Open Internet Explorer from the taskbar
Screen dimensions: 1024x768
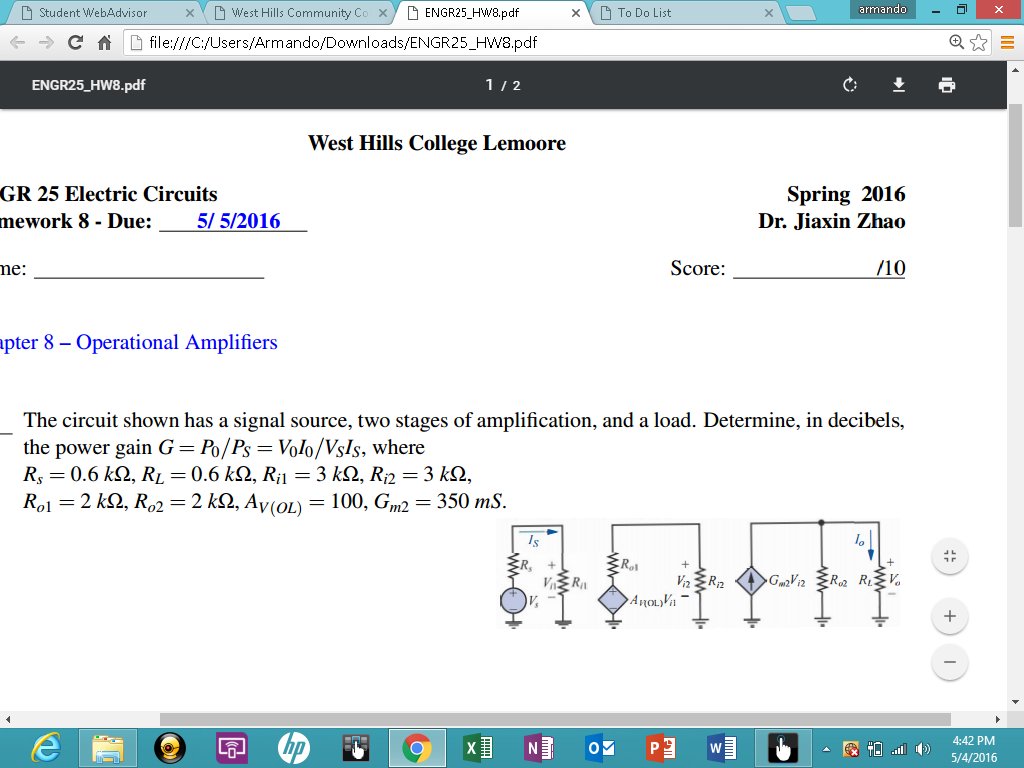(x=46, y=748)
